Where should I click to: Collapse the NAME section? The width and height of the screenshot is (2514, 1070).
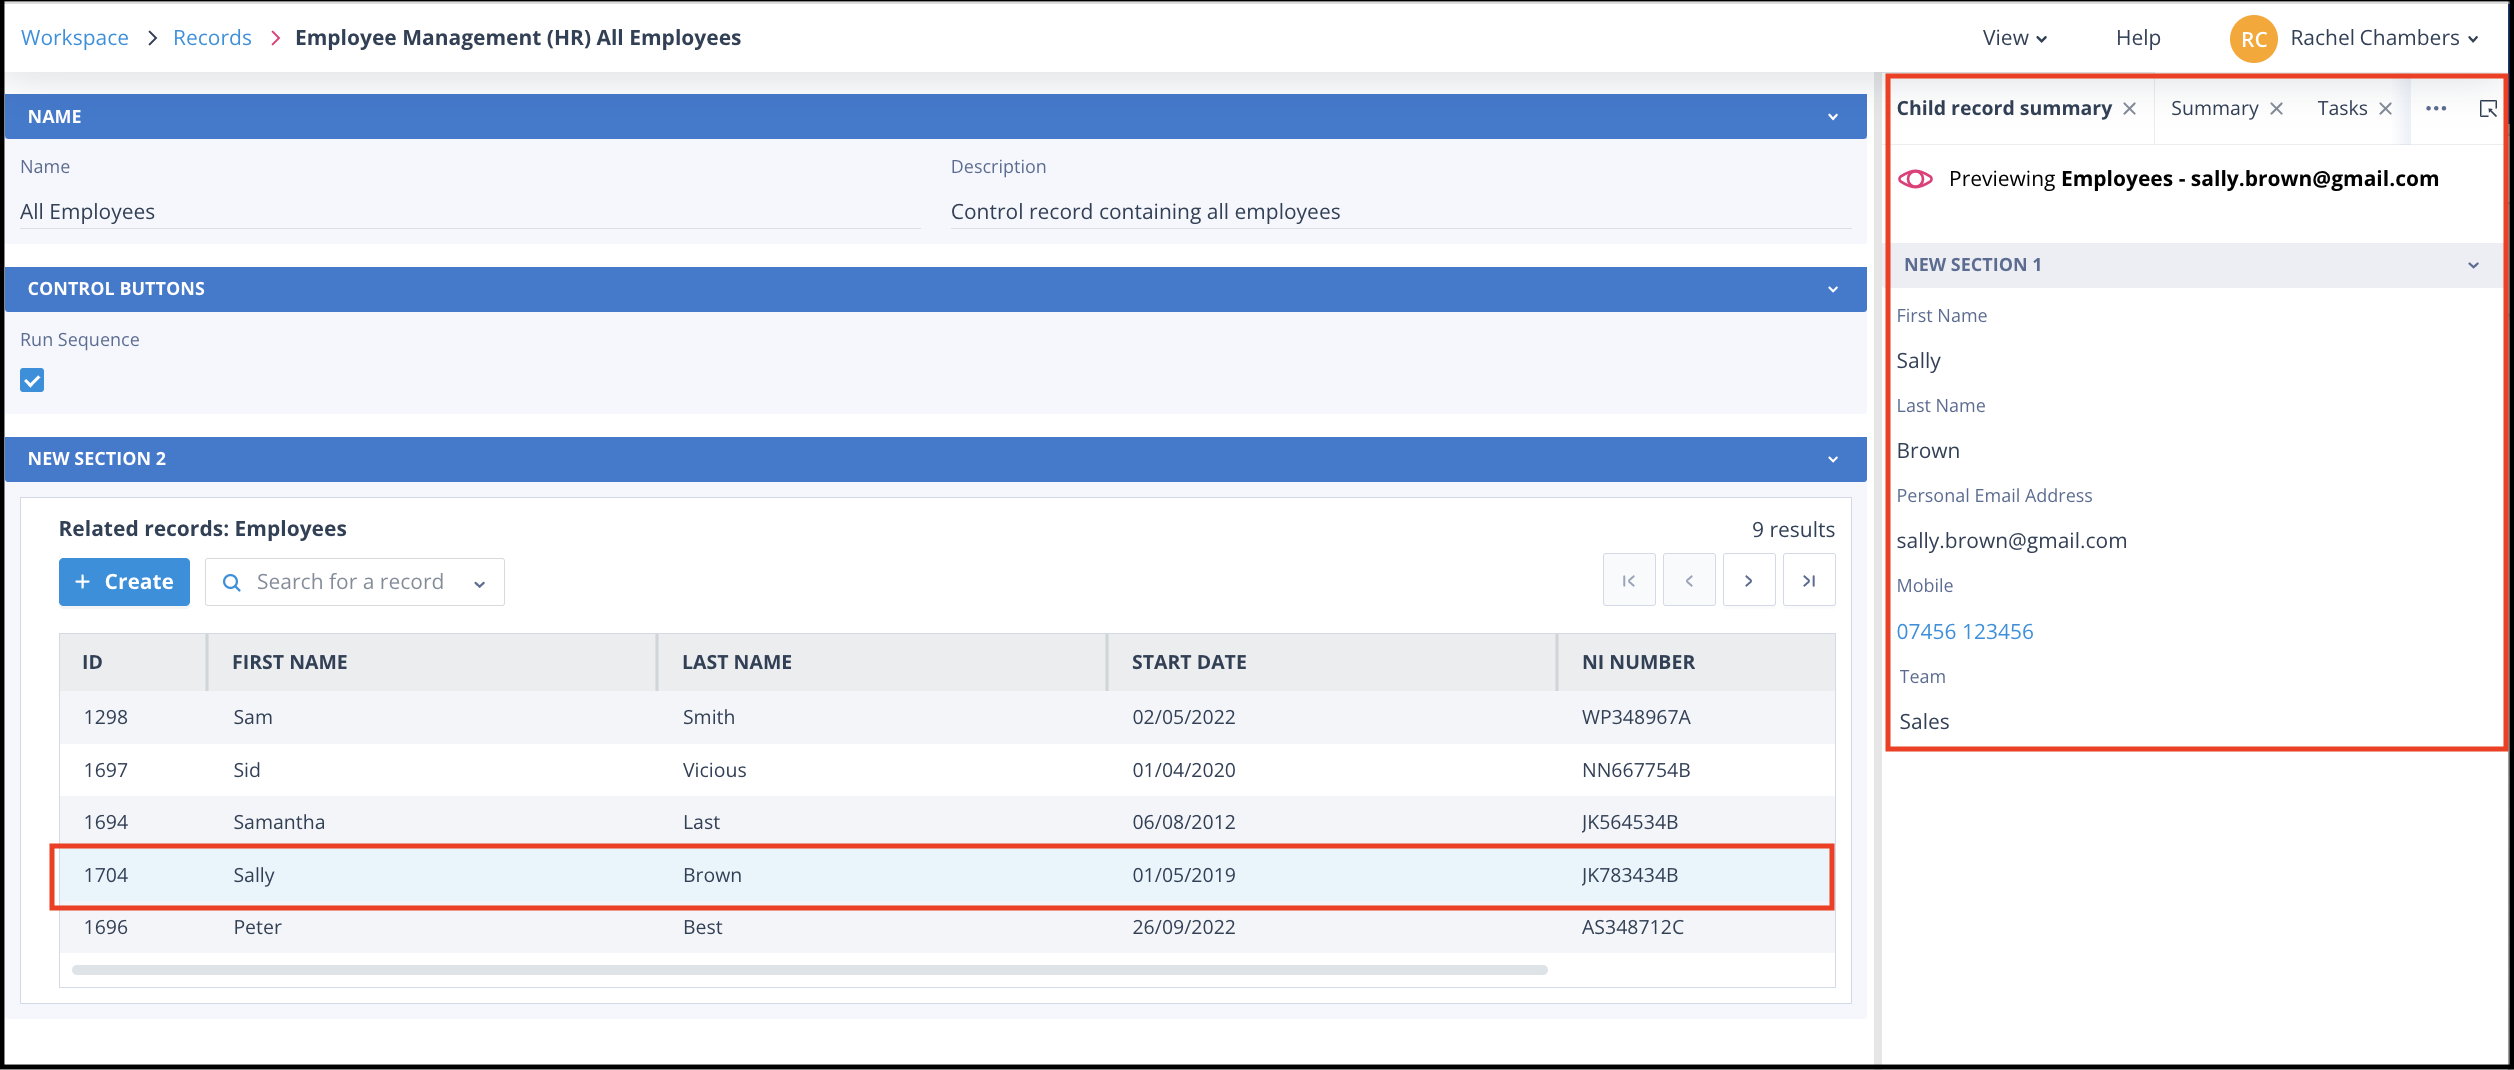click(1833, 117)
